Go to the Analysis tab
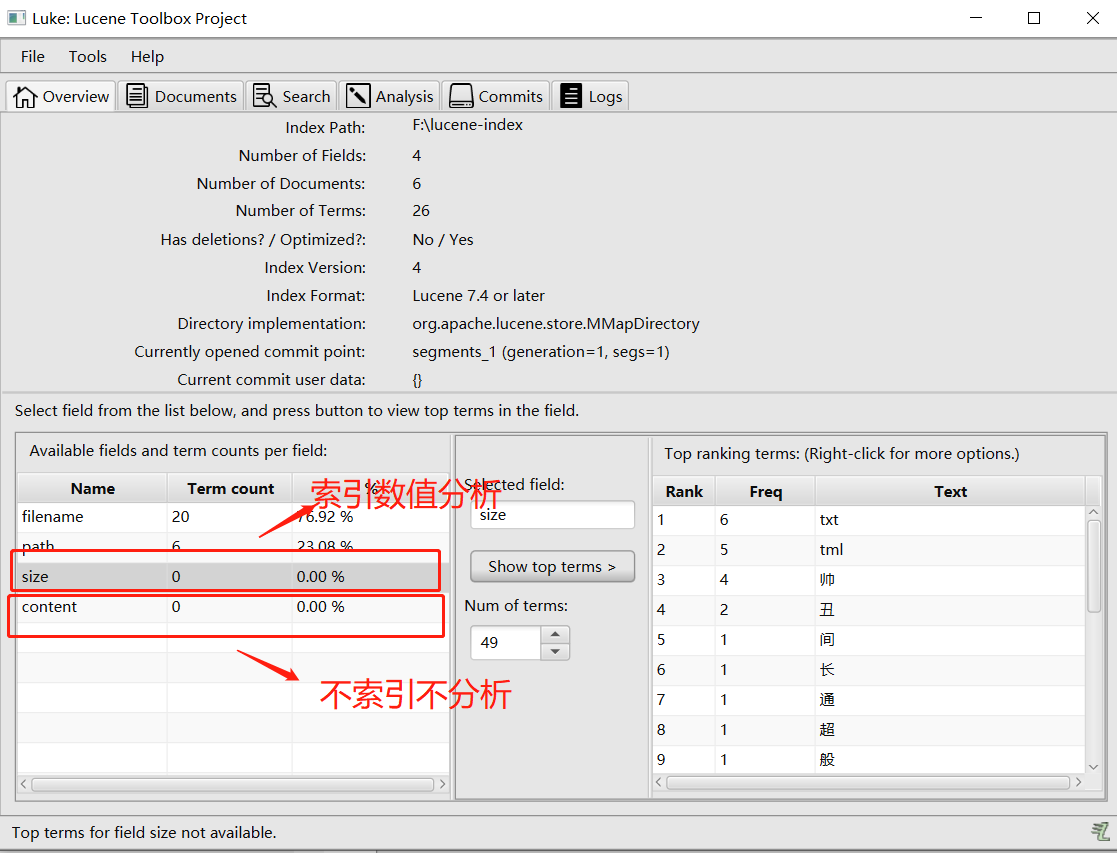The image size is (1117, 853). pos(389,96)
